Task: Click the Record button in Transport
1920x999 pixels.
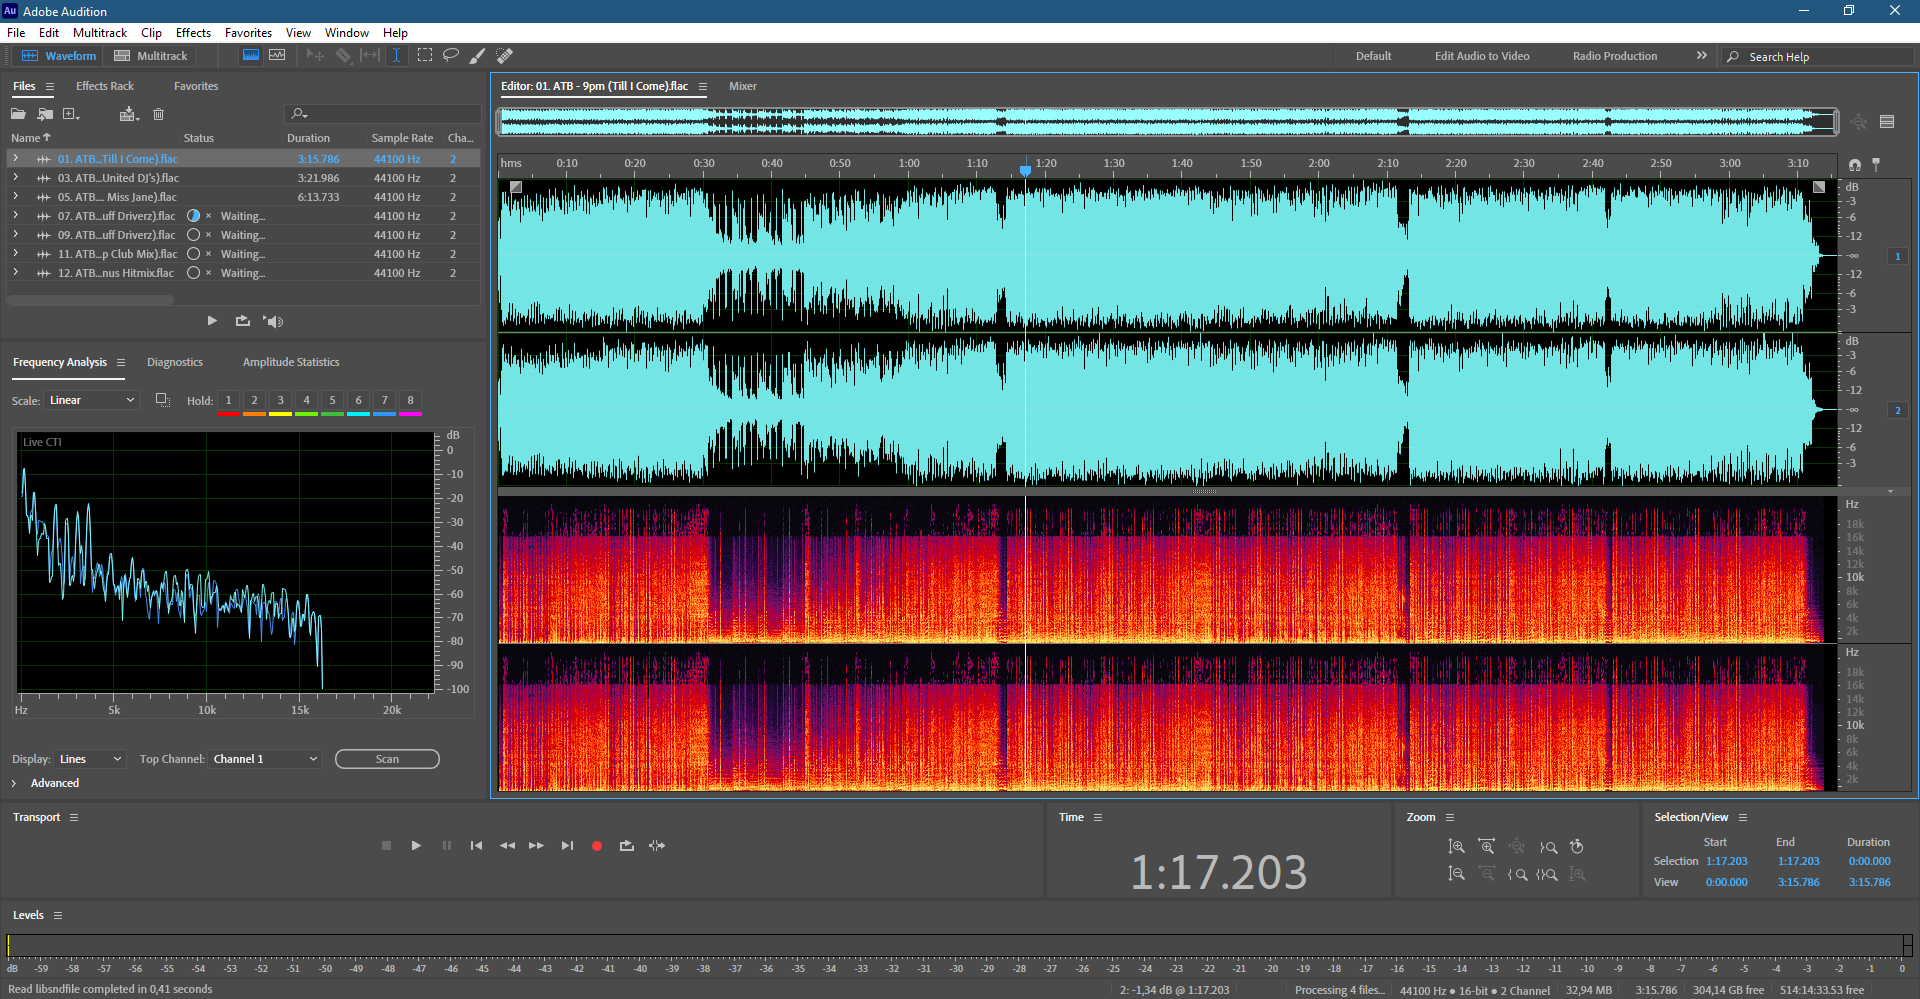Action: [x=597, y=846]
